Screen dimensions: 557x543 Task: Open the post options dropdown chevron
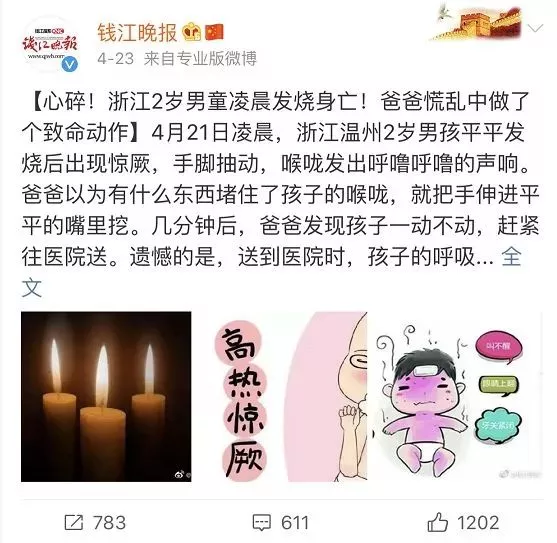coord(535,28)
